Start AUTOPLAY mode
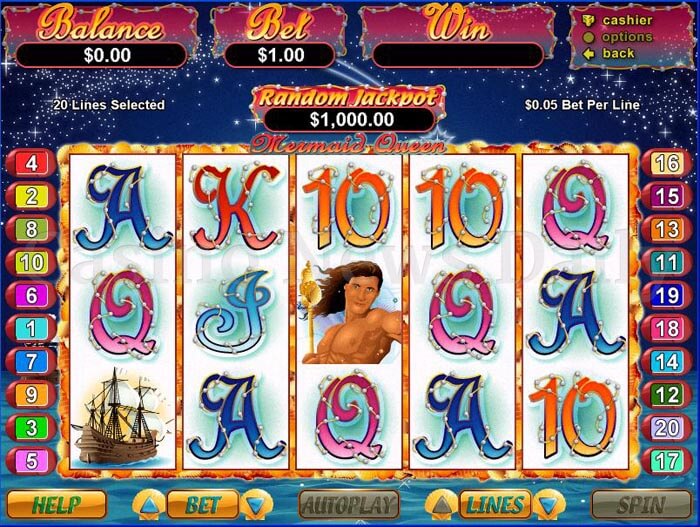 349,505
